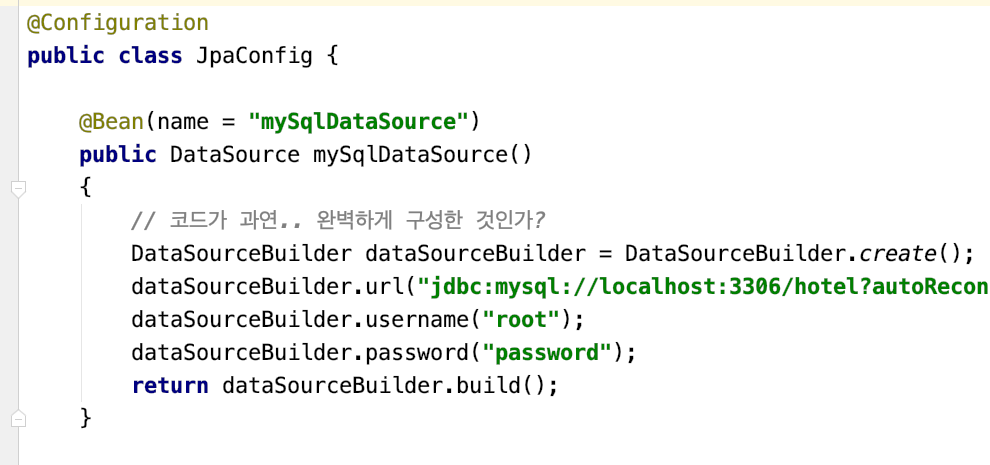Click the "mySqlDataSource" string literal

coord(359,121)
